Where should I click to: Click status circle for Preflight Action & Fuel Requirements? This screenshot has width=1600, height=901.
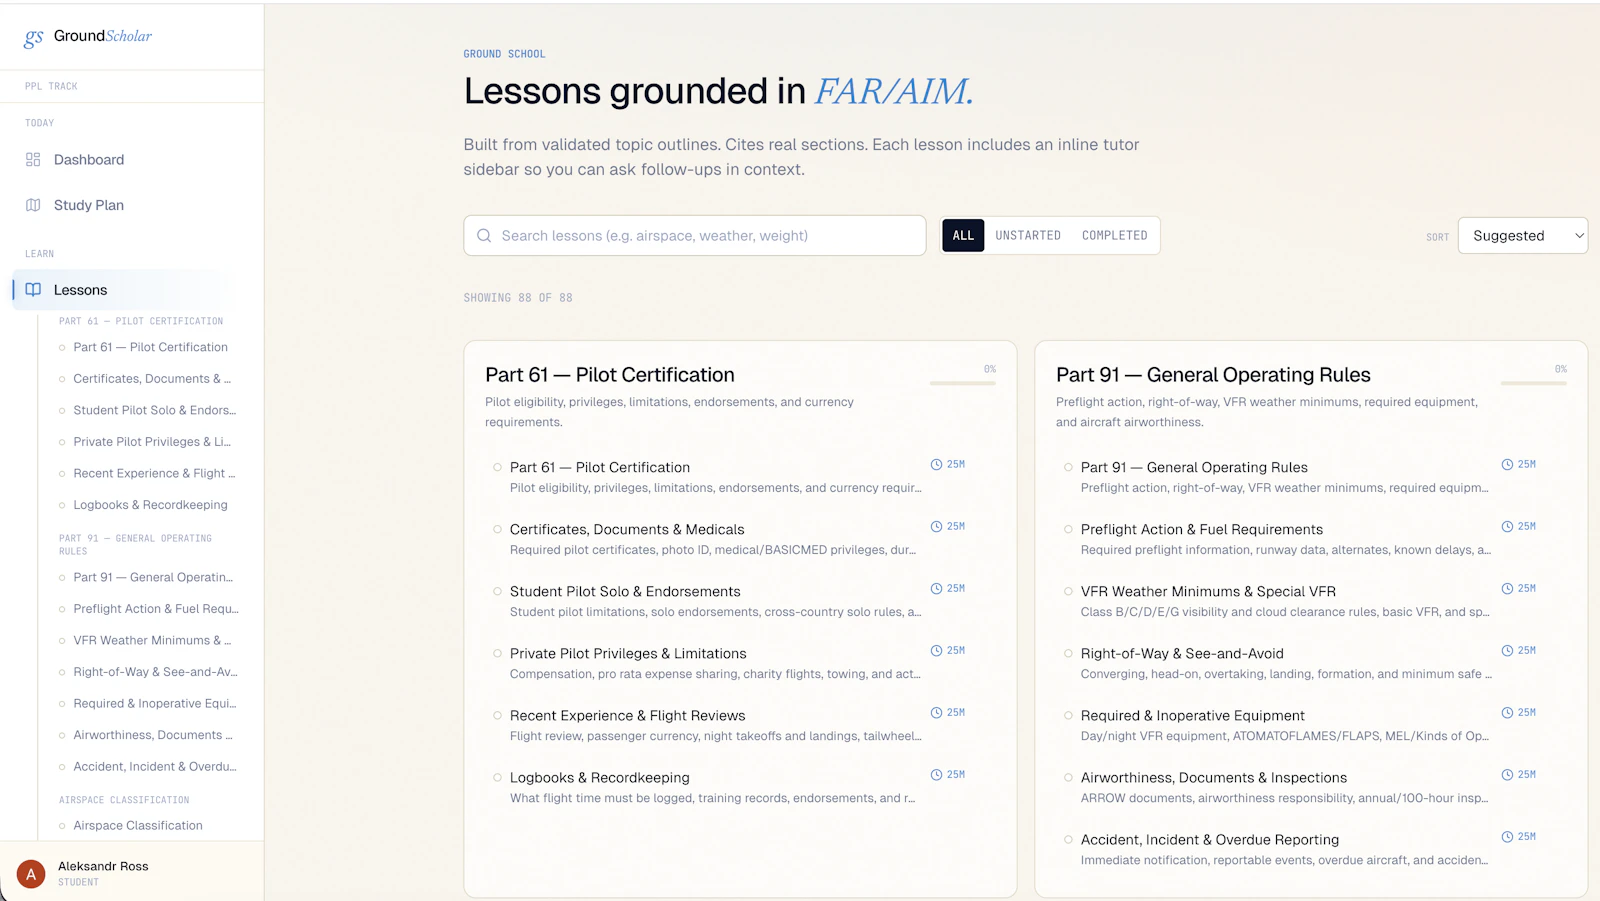pos(1068,529)
